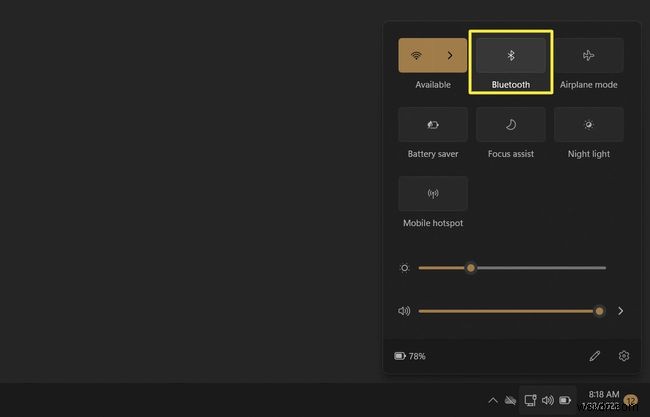Enable Airplane mode tile

589,56
